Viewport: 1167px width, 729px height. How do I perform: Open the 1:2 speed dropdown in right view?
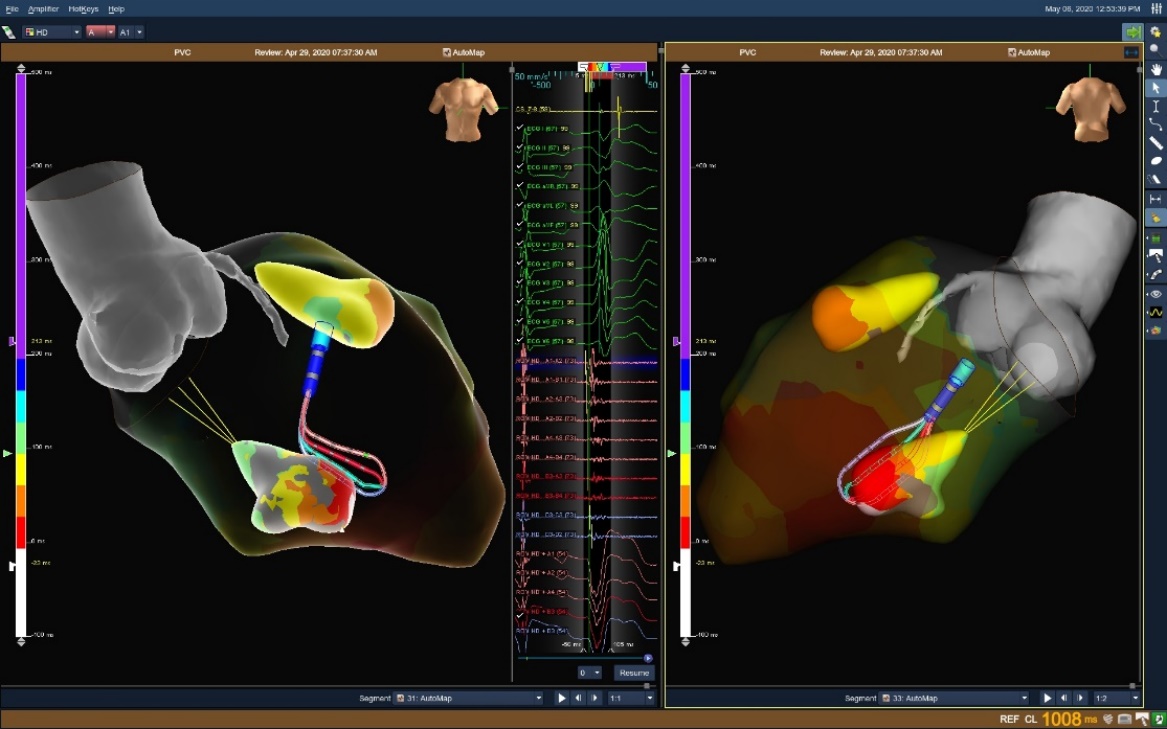tap(1116, 698)
